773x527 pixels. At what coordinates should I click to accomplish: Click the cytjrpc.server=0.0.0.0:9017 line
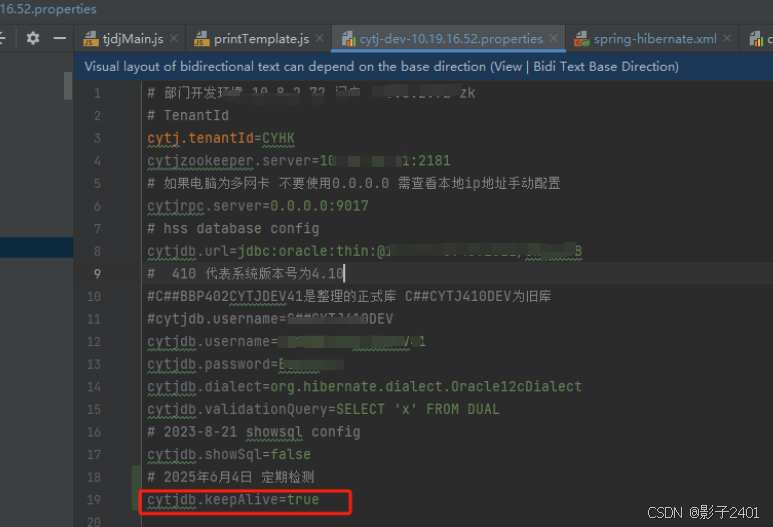[258, 206]
